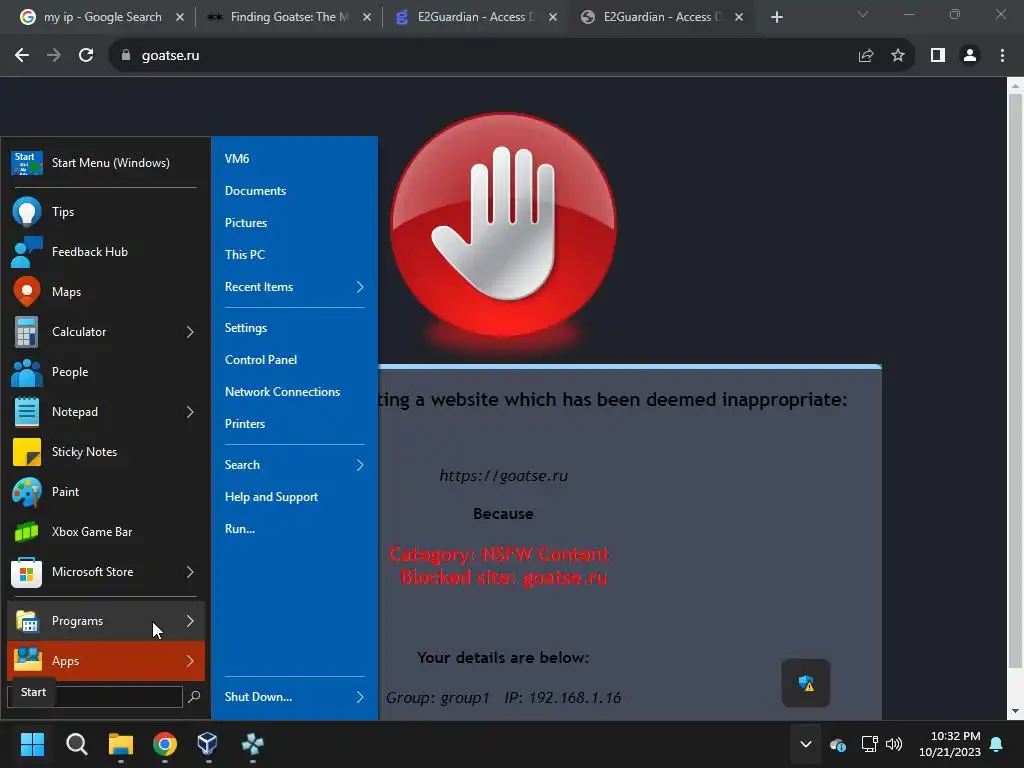
Task: Launch the Paint app icon
Action: (27, 492)
